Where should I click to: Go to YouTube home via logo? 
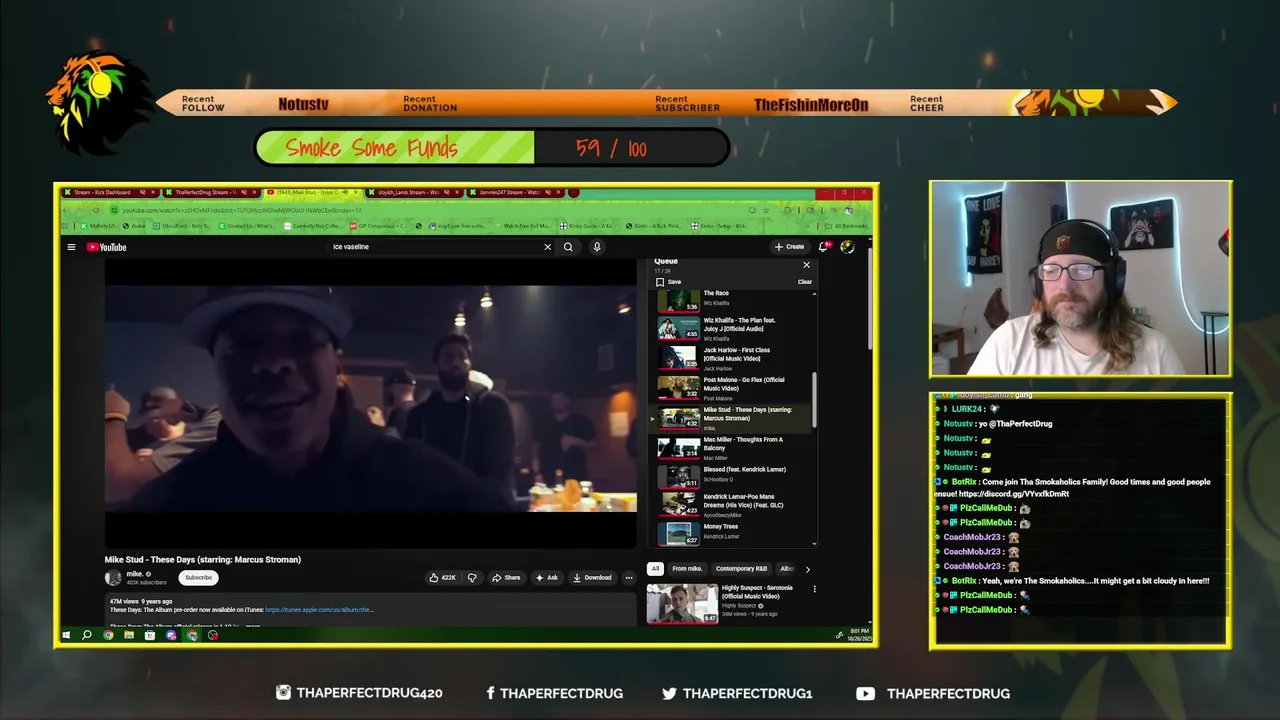106,247
